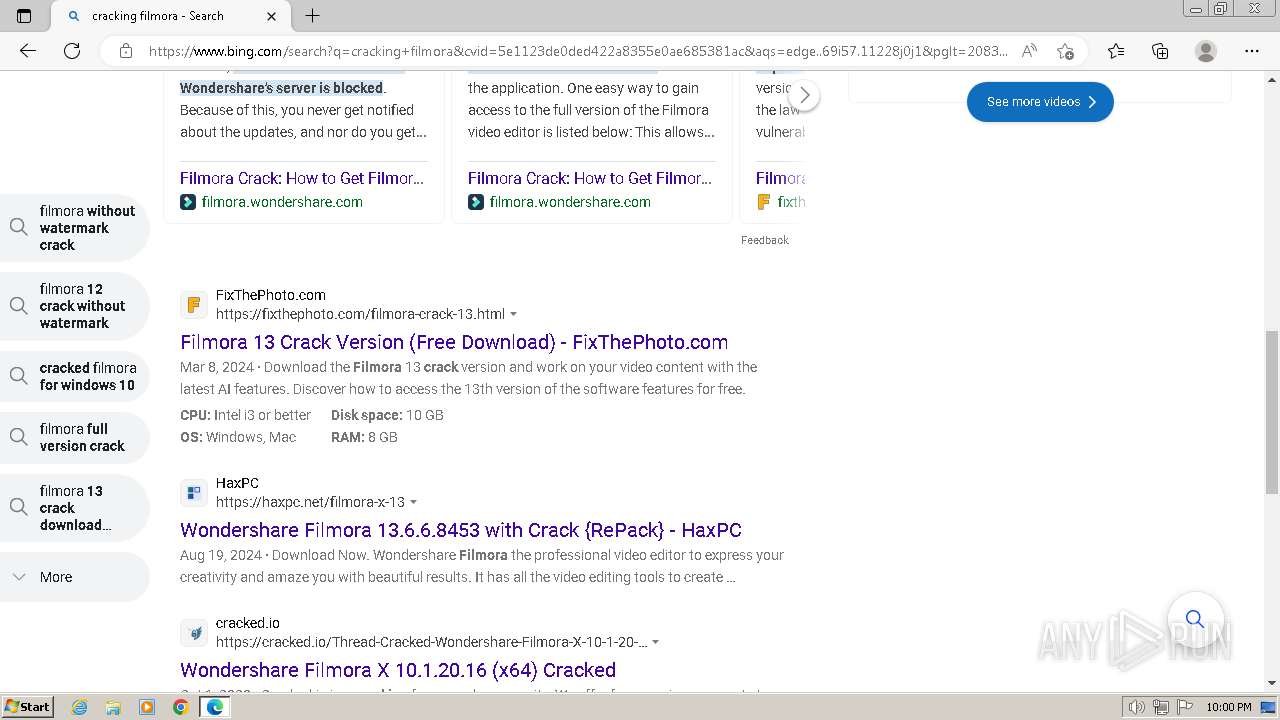The height and width of the screenshot is (720, 1280).
Task: Click the FixThePhoto favicon
Action: (x=194, y=305)
